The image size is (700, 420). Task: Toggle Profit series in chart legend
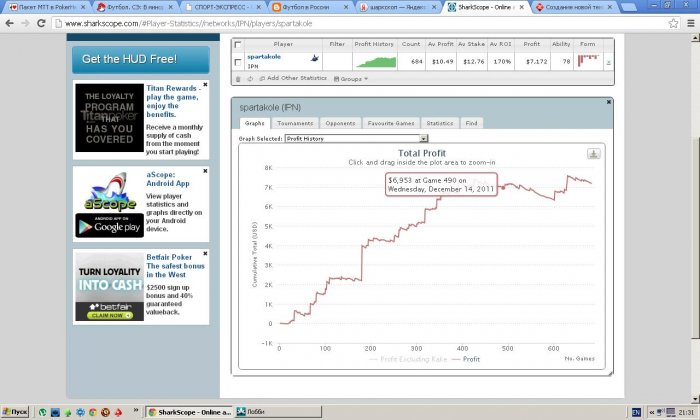point(466,359)
